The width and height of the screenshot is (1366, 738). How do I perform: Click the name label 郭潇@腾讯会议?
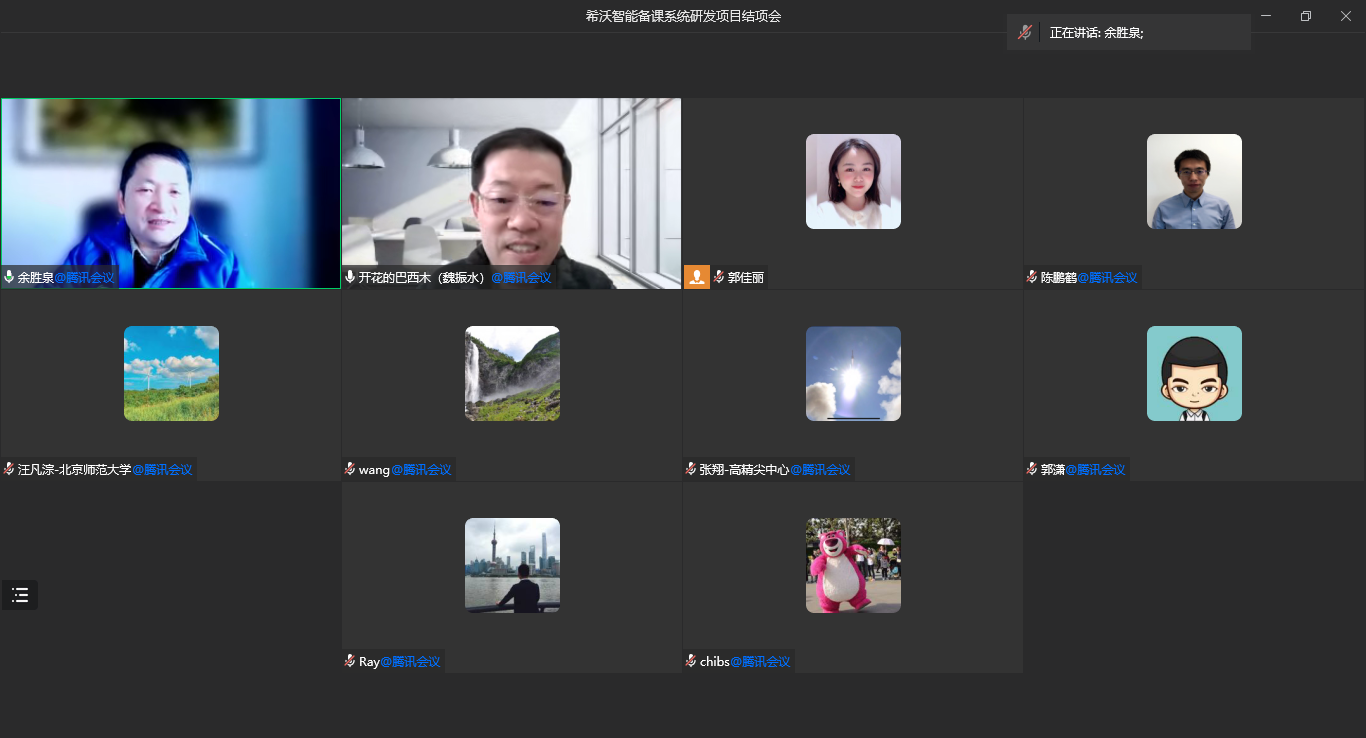[1083, 469]
